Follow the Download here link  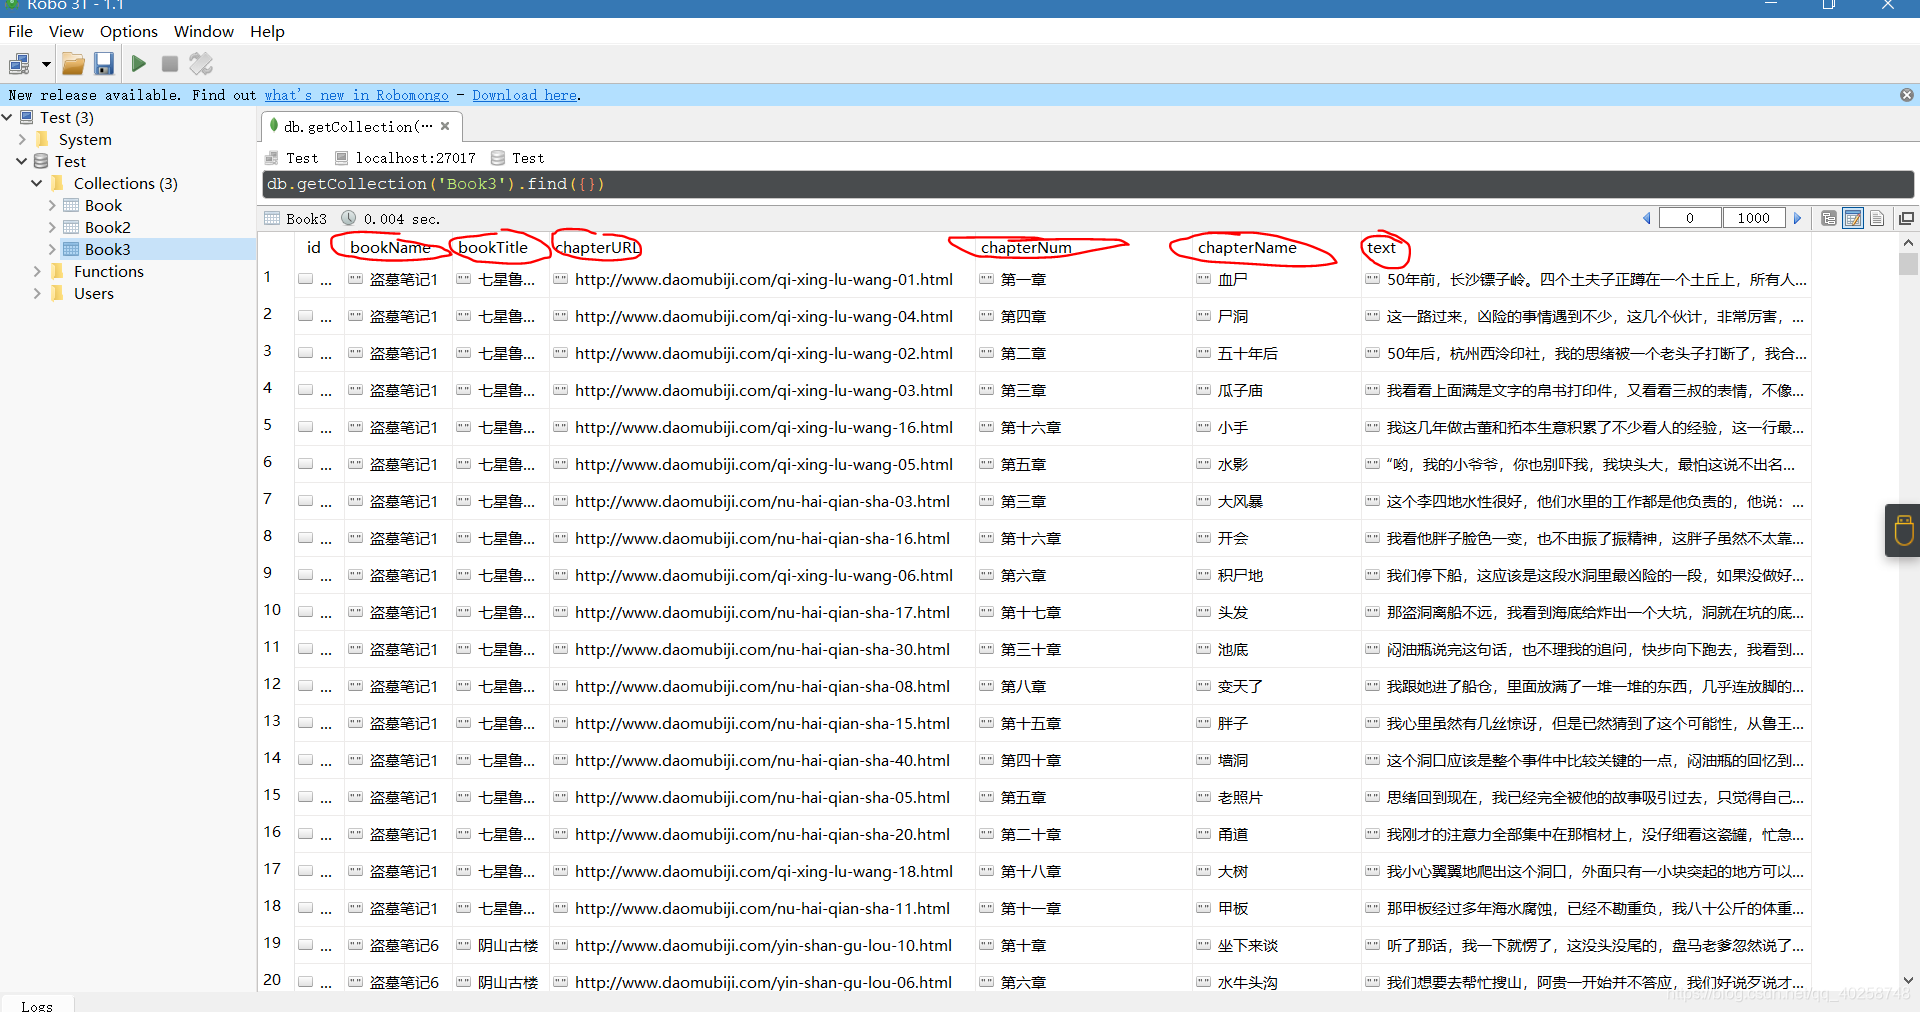pyautogui.click(x=524, y=95)
